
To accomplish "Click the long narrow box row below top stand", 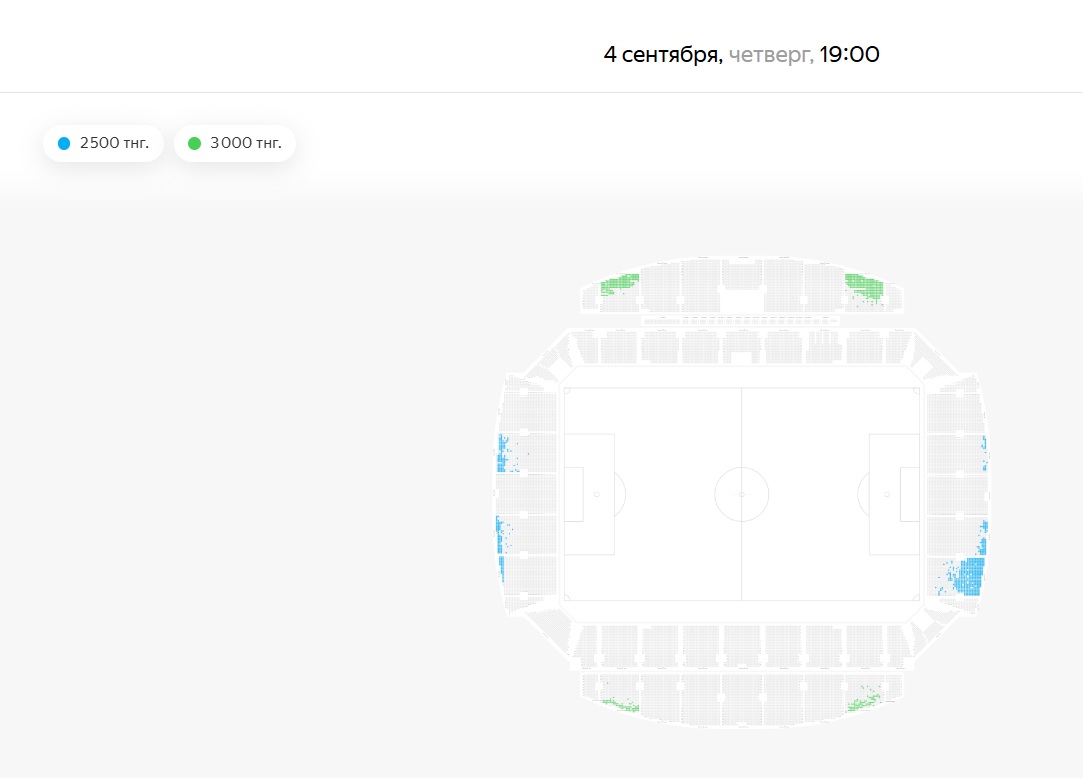I will [740, 321].
